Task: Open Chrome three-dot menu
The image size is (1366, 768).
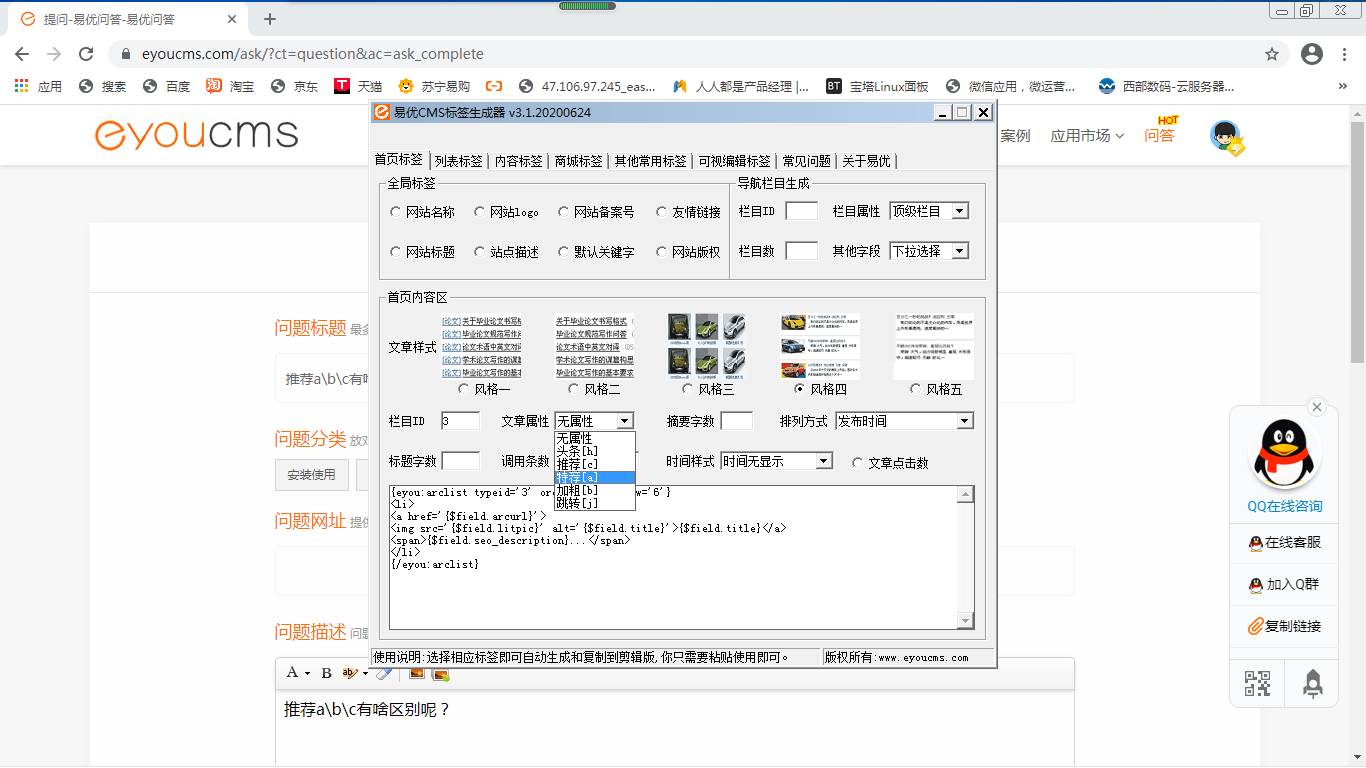Action: tap(1345, 54)
